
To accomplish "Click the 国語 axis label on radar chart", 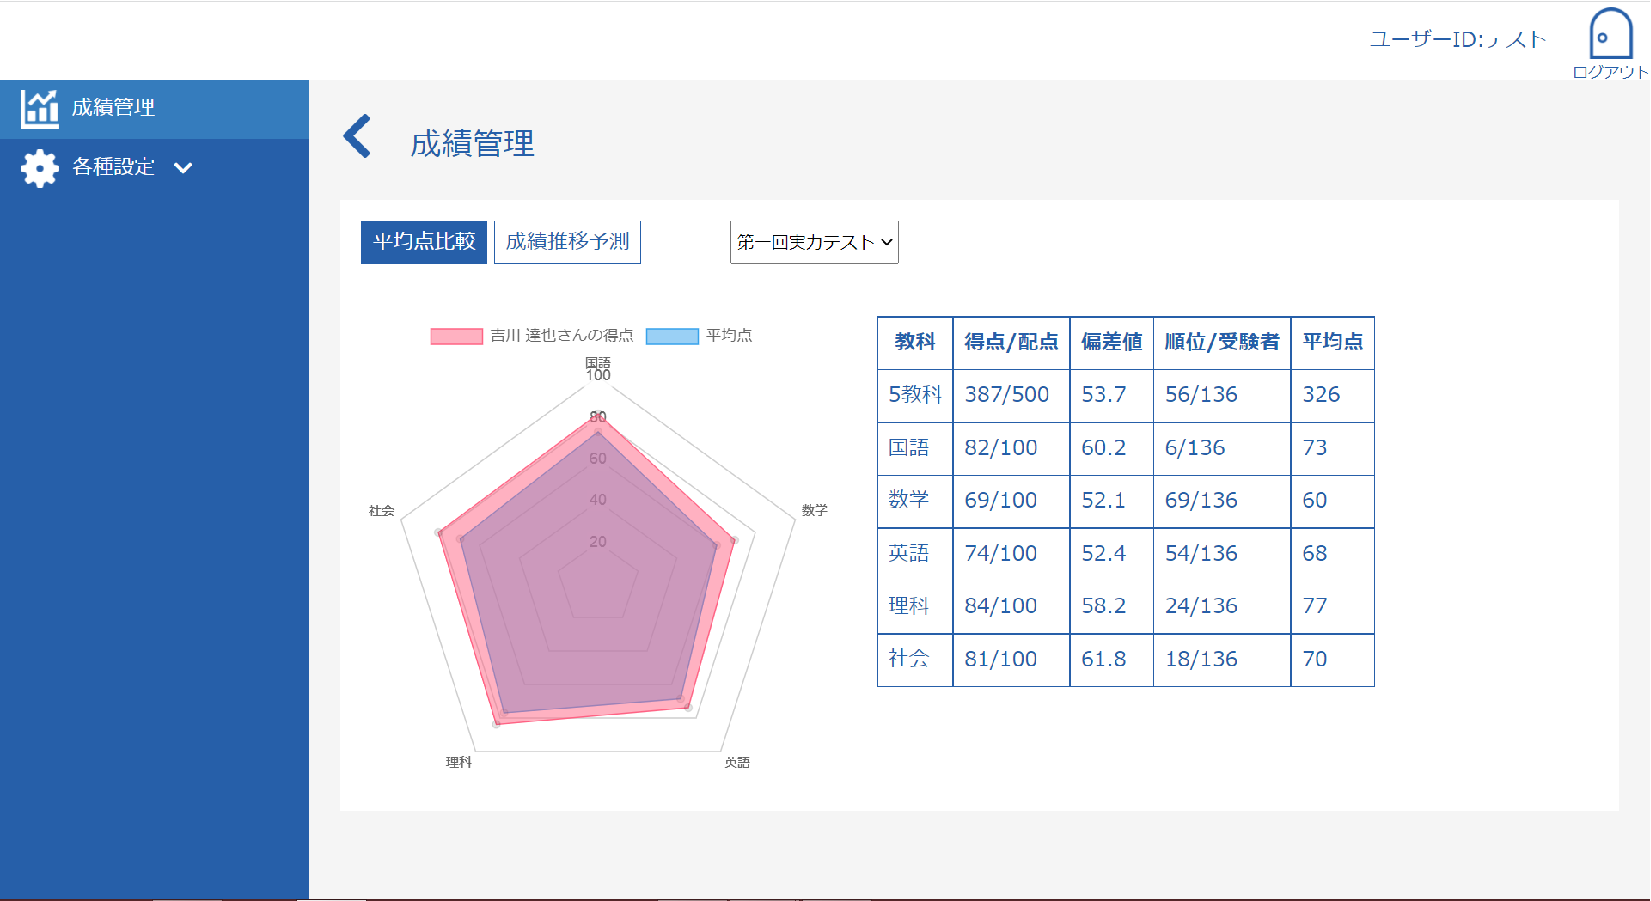I will pyautogui.click(x=598, y=362).
